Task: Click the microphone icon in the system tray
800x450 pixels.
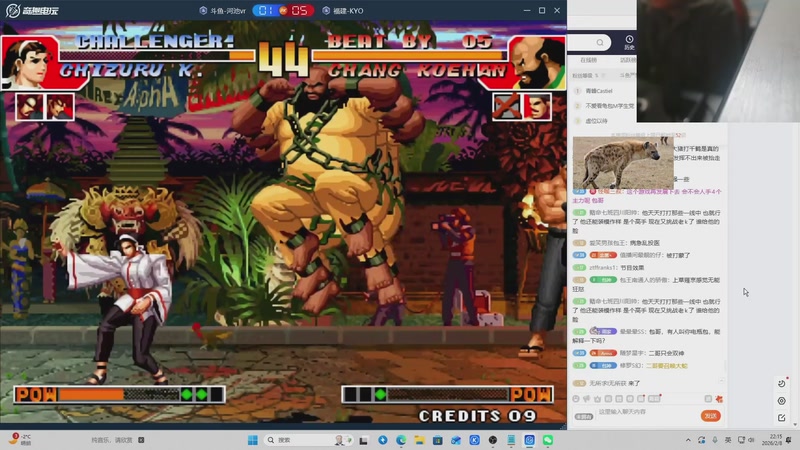Action: coord(715,440)
